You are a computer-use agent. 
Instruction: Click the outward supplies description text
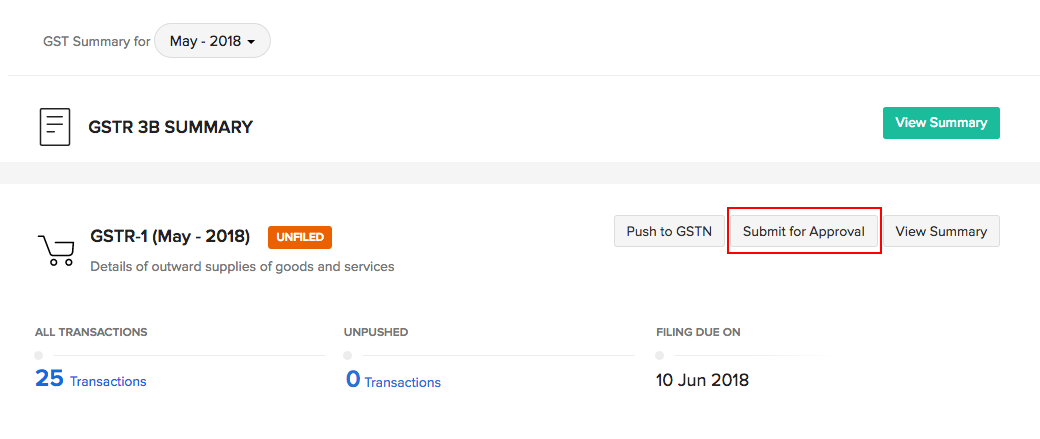coord(242,267)
